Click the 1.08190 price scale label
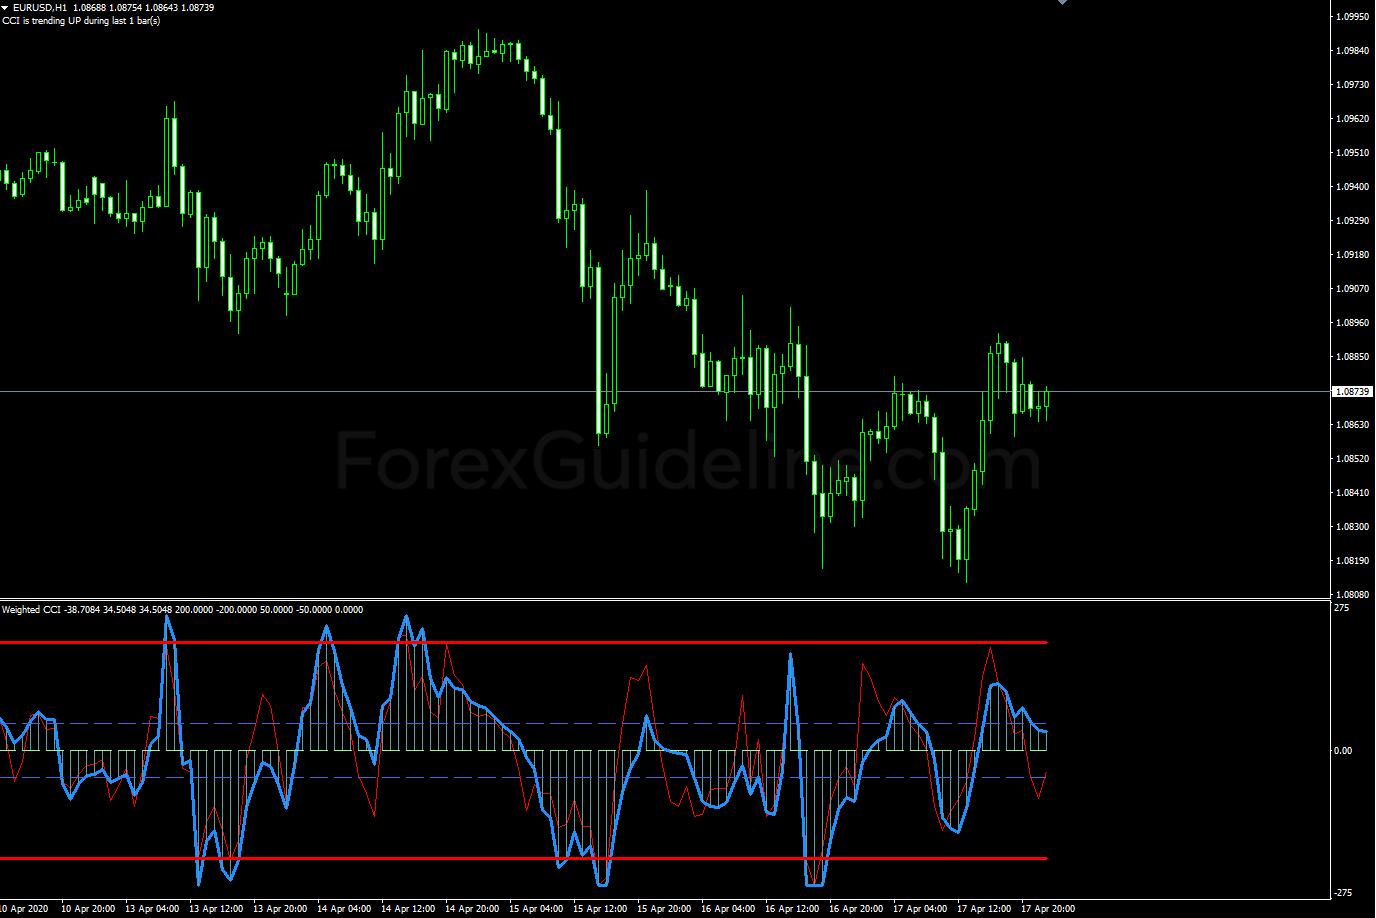1376x918 pixels. [x=1352, y=560]
